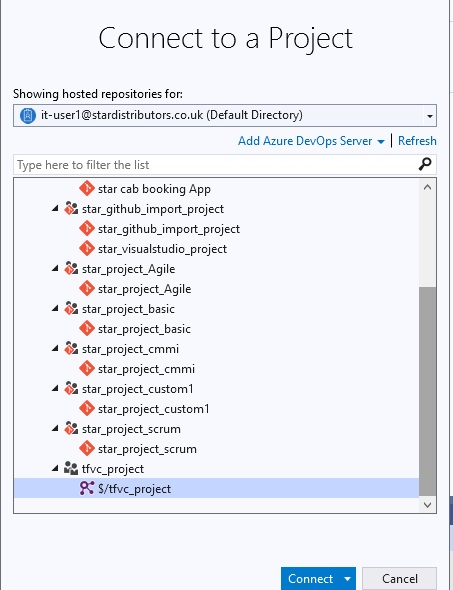The width and height of the screenshot is (453, 590).
Task: Open Add Azure DevOps Server dropdown
Action: point(381,141)
